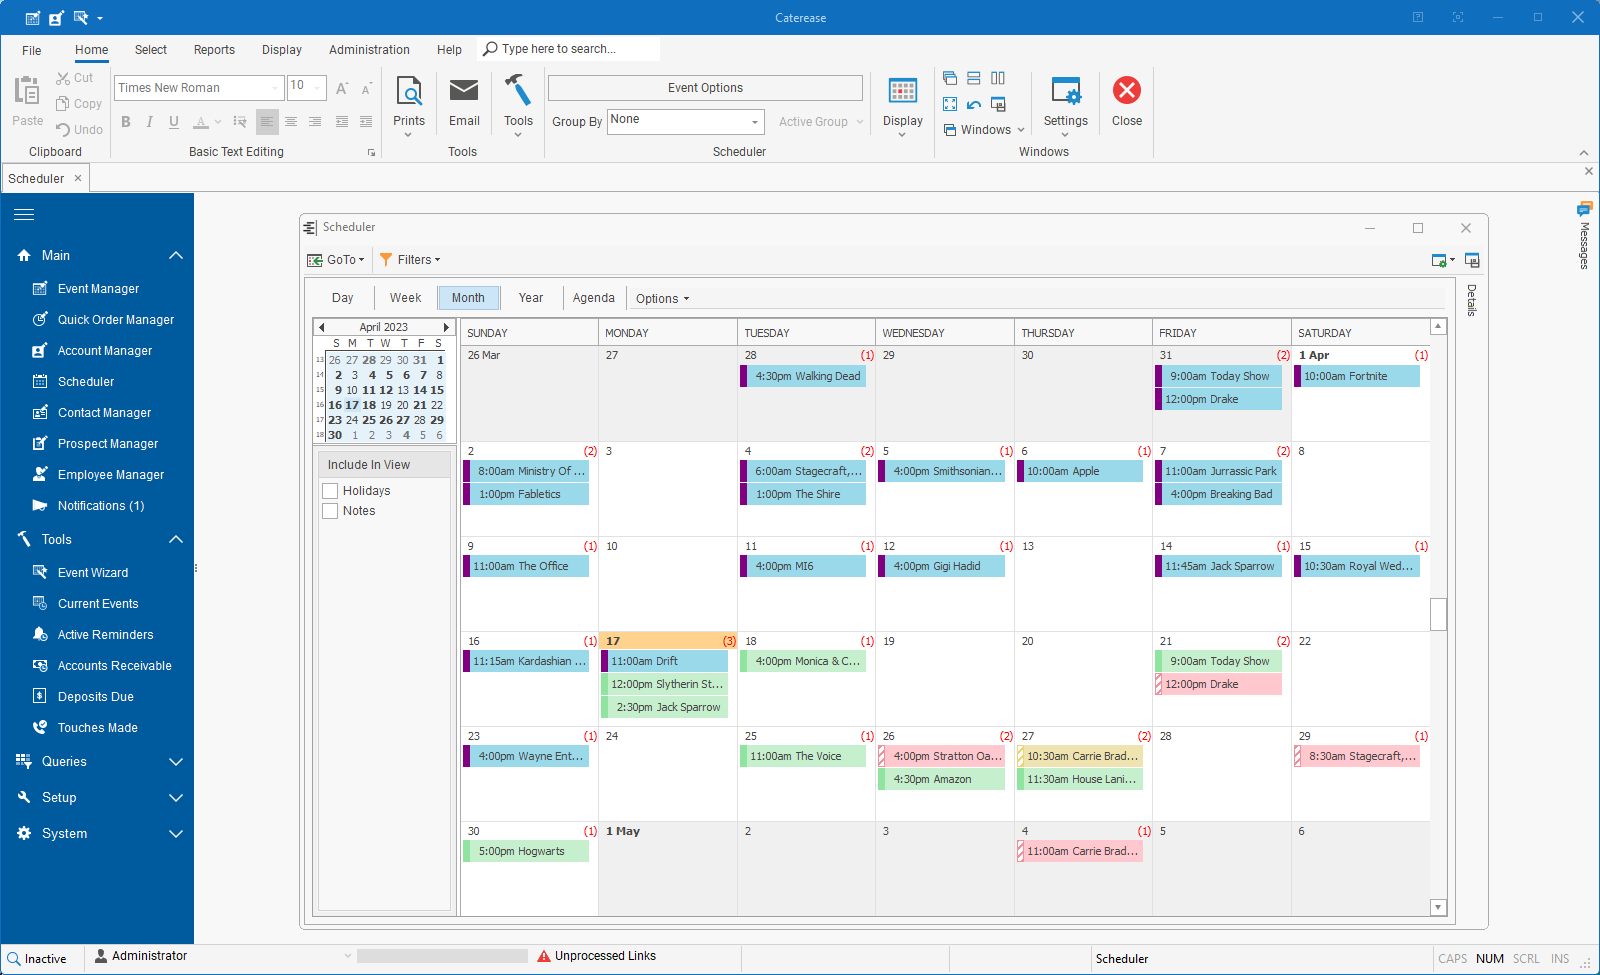Enable the Notes checkbox
Screen dimensions: 1600x975
[x=330, y=510]
